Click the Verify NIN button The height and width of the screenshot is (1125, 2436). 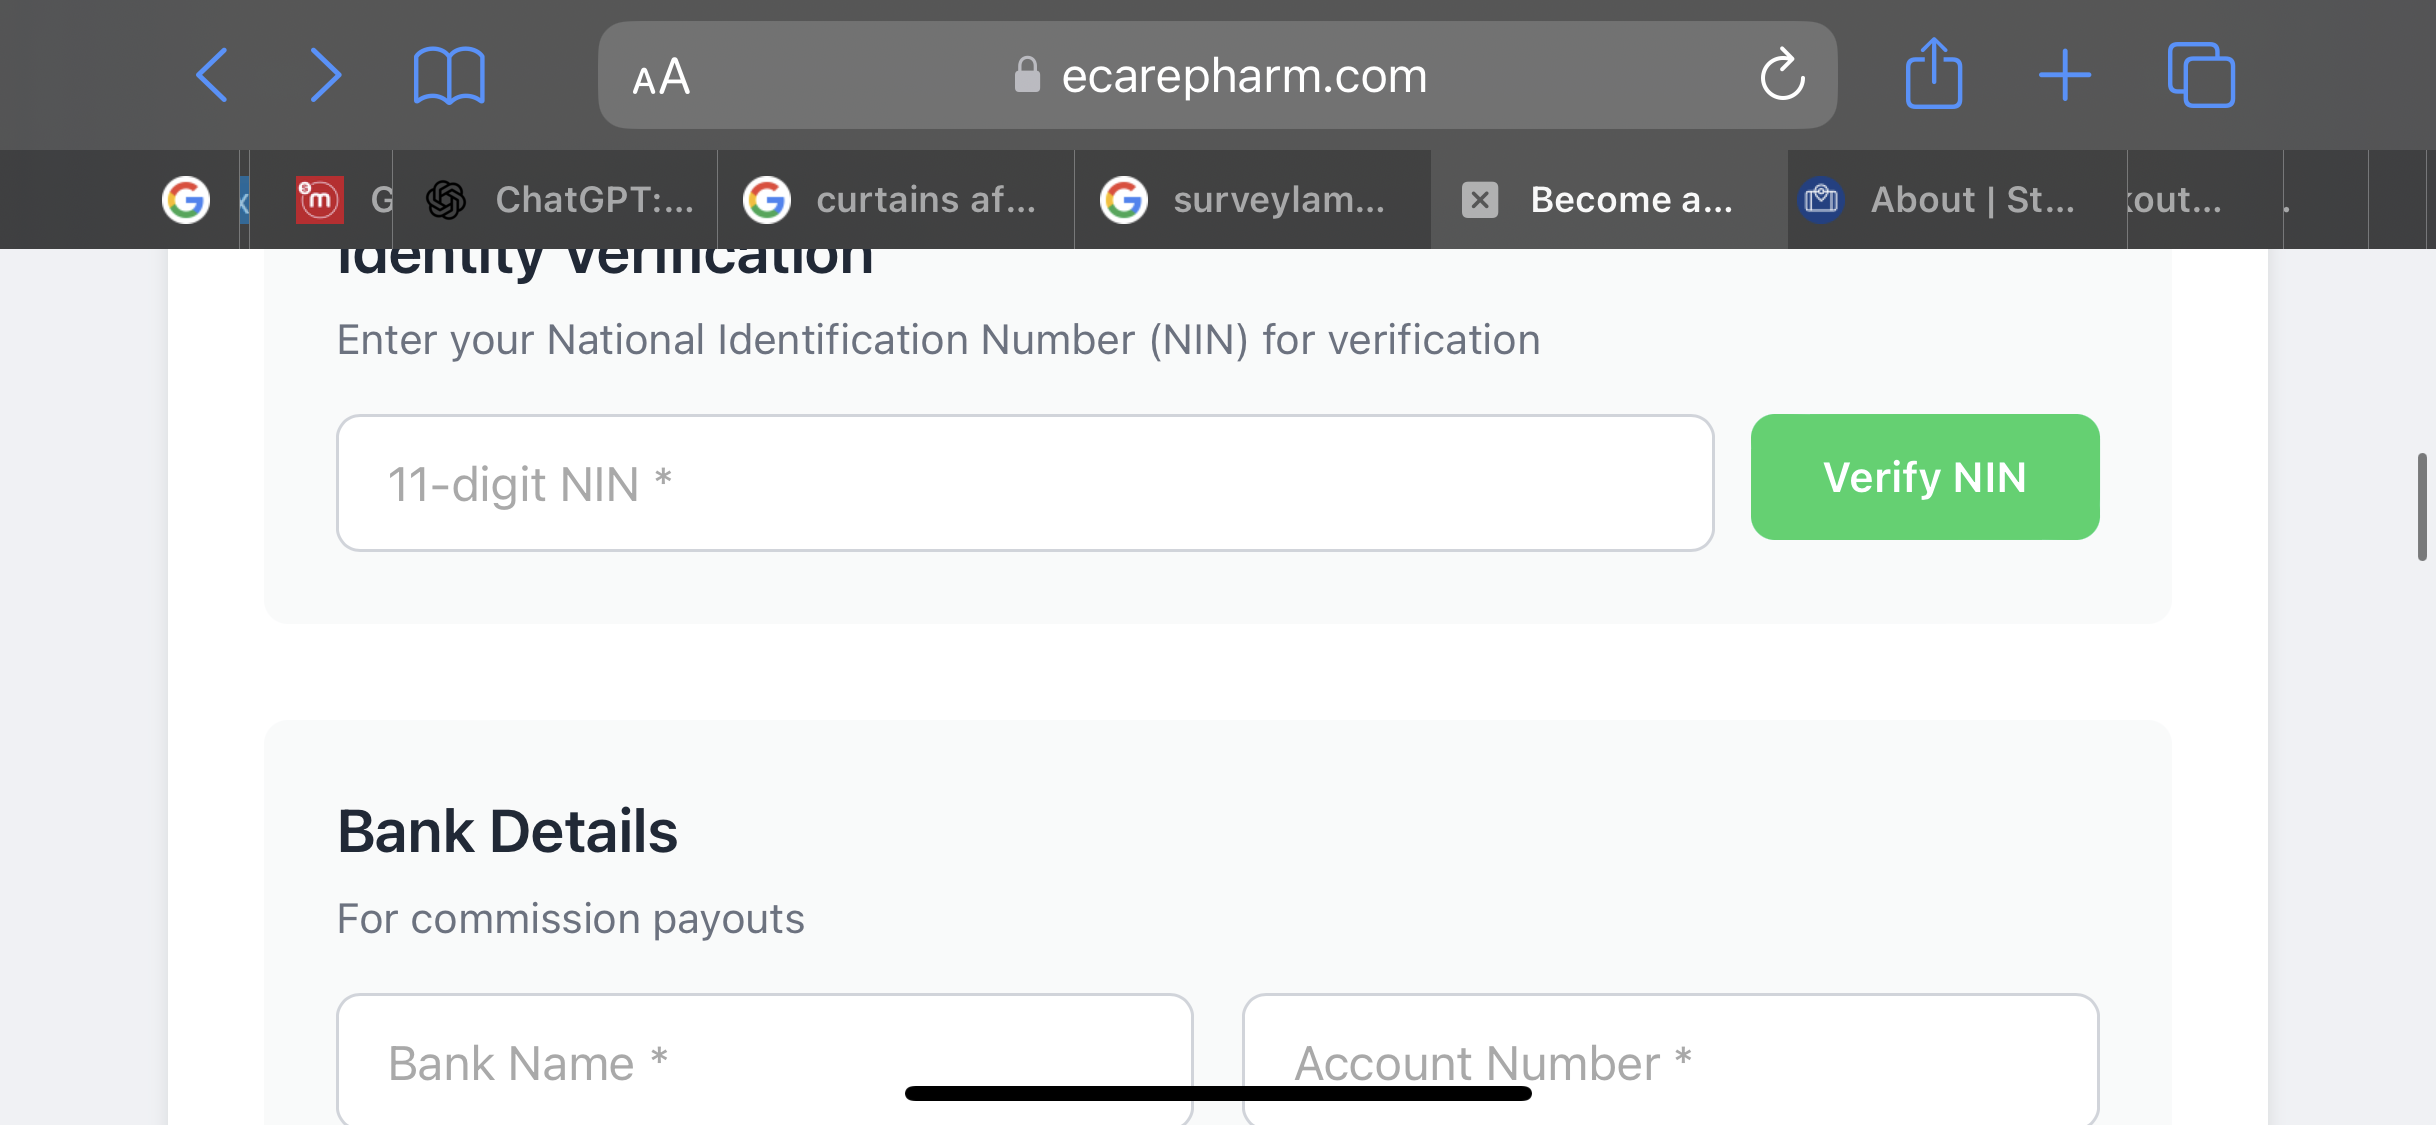[x=1925, y=477]
